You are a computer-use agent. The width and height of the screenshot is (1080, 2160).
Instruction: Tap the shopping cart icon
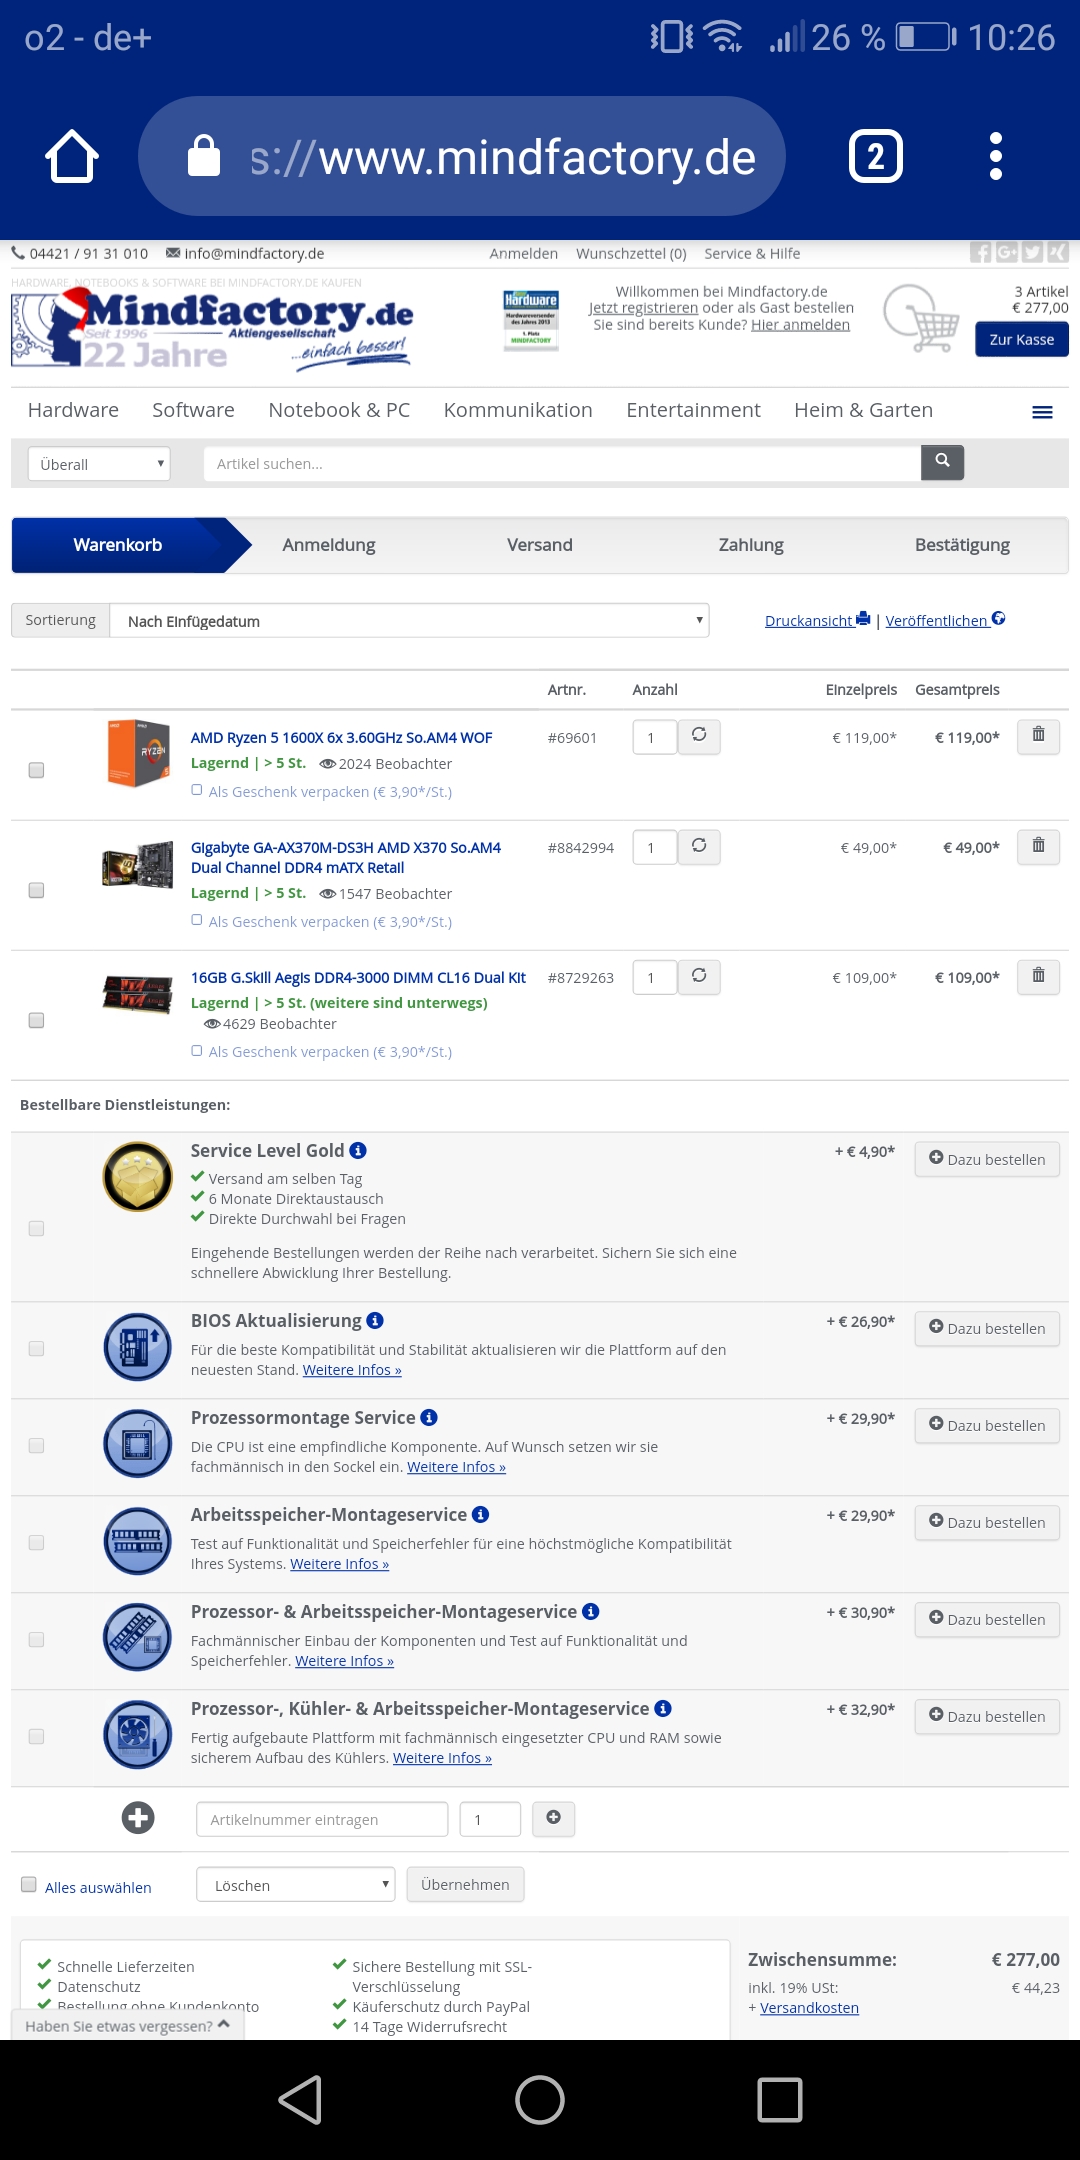click(922, 318)
